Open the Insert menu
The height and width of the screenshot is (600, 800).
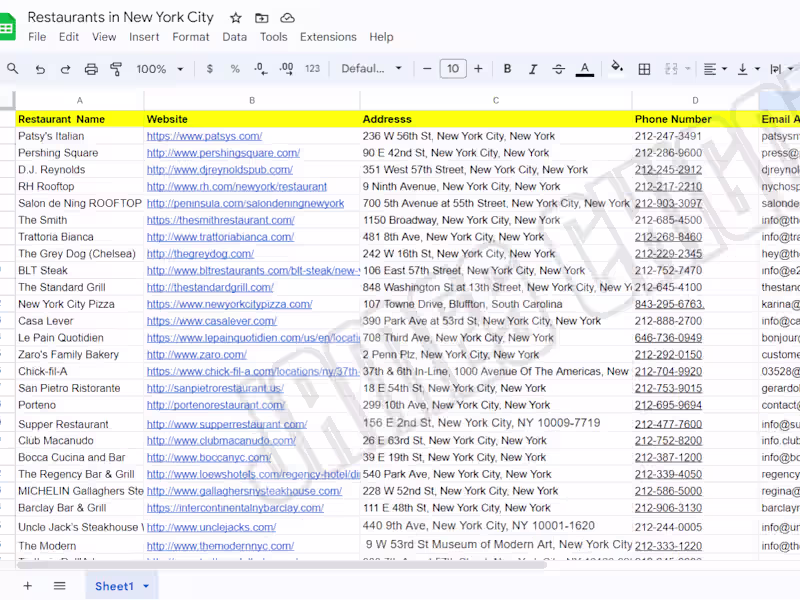tap(144, 37)
